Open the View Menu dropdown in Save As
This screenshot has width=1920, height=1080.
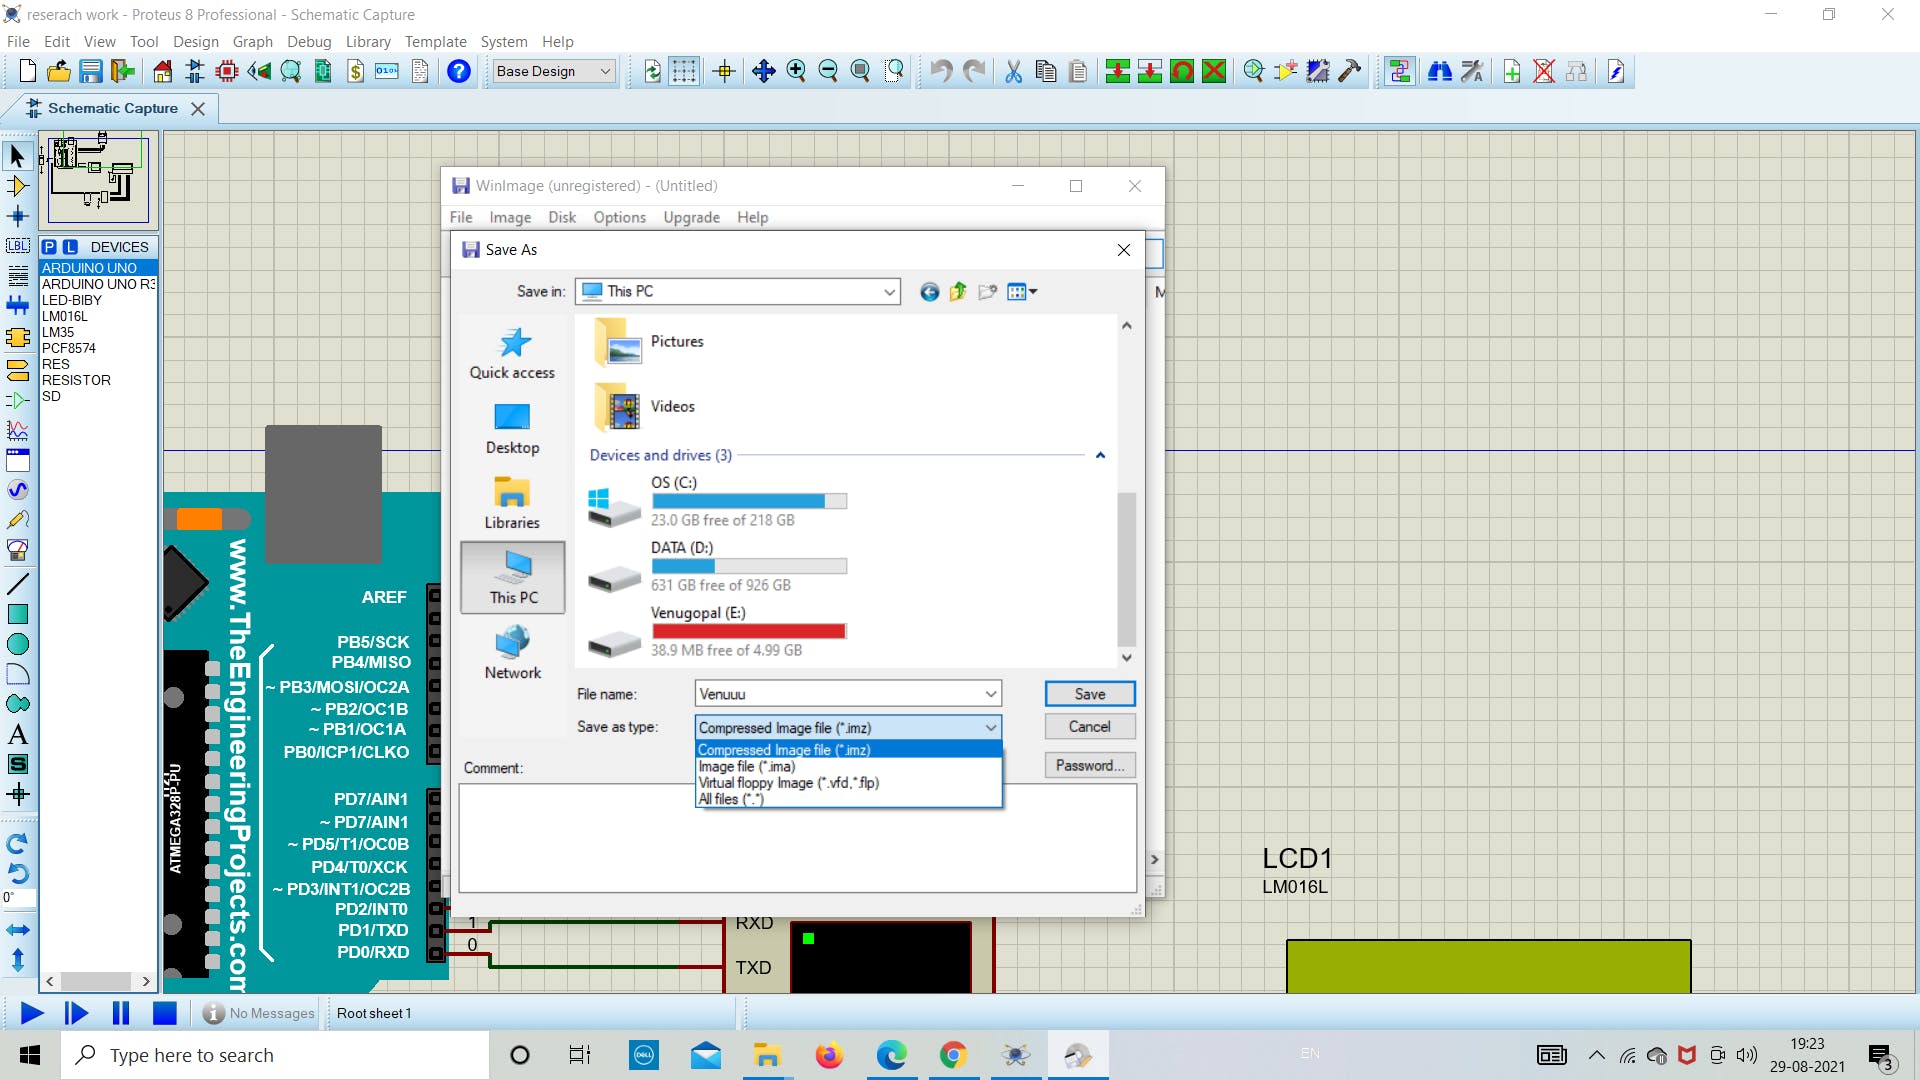(x=1022, y=292)
